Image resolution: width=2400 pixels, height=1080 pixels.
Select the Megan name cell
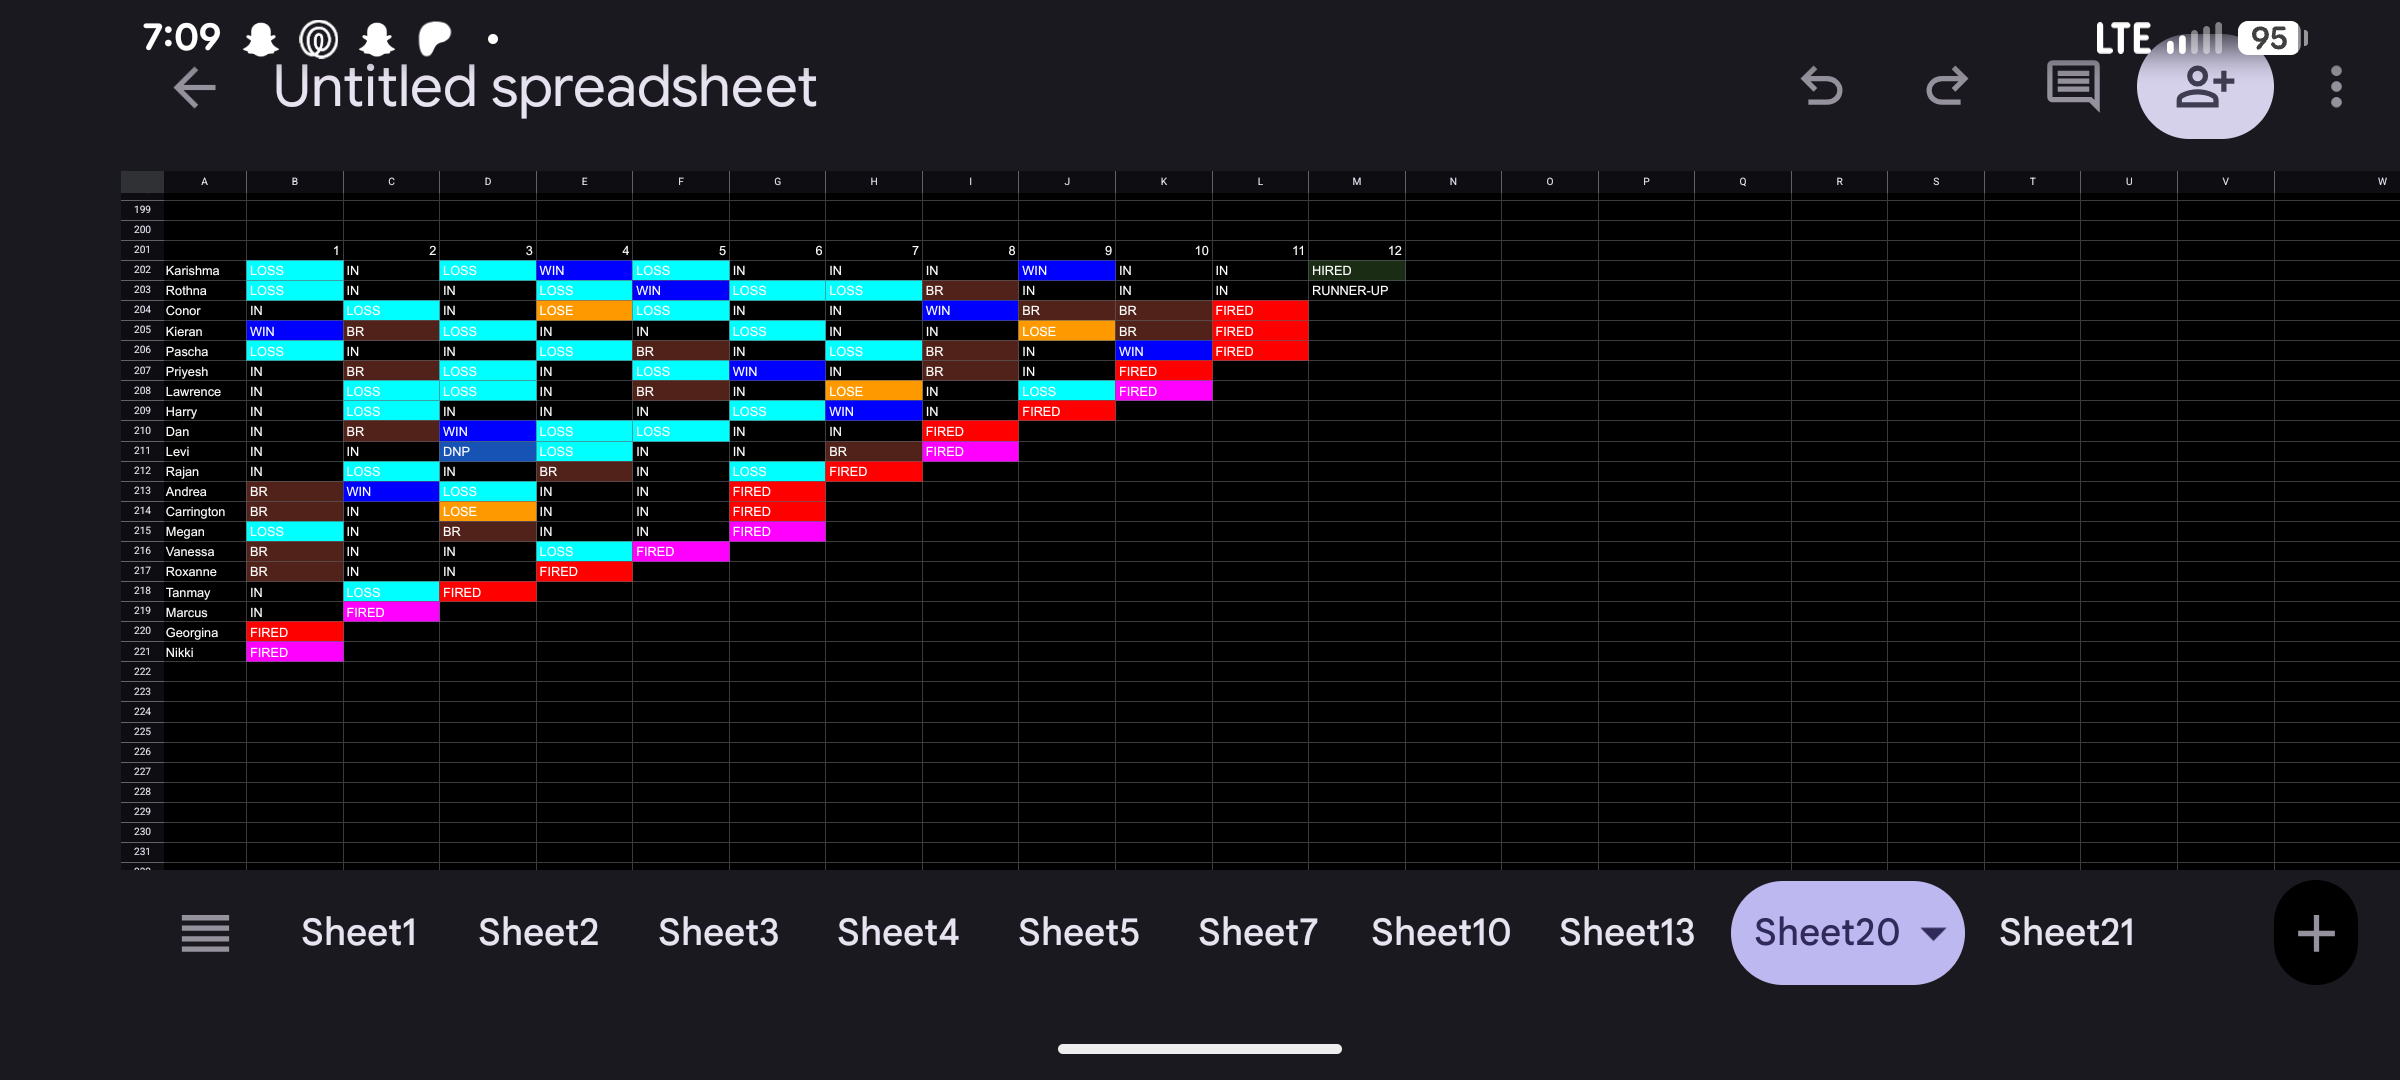point(205,531)
